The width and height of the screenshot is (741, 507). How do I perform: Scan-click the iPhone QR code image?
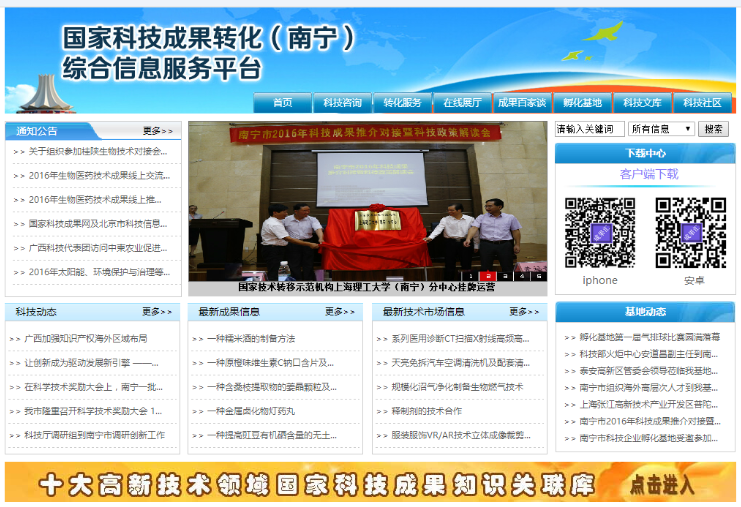(x=600, y=231)
